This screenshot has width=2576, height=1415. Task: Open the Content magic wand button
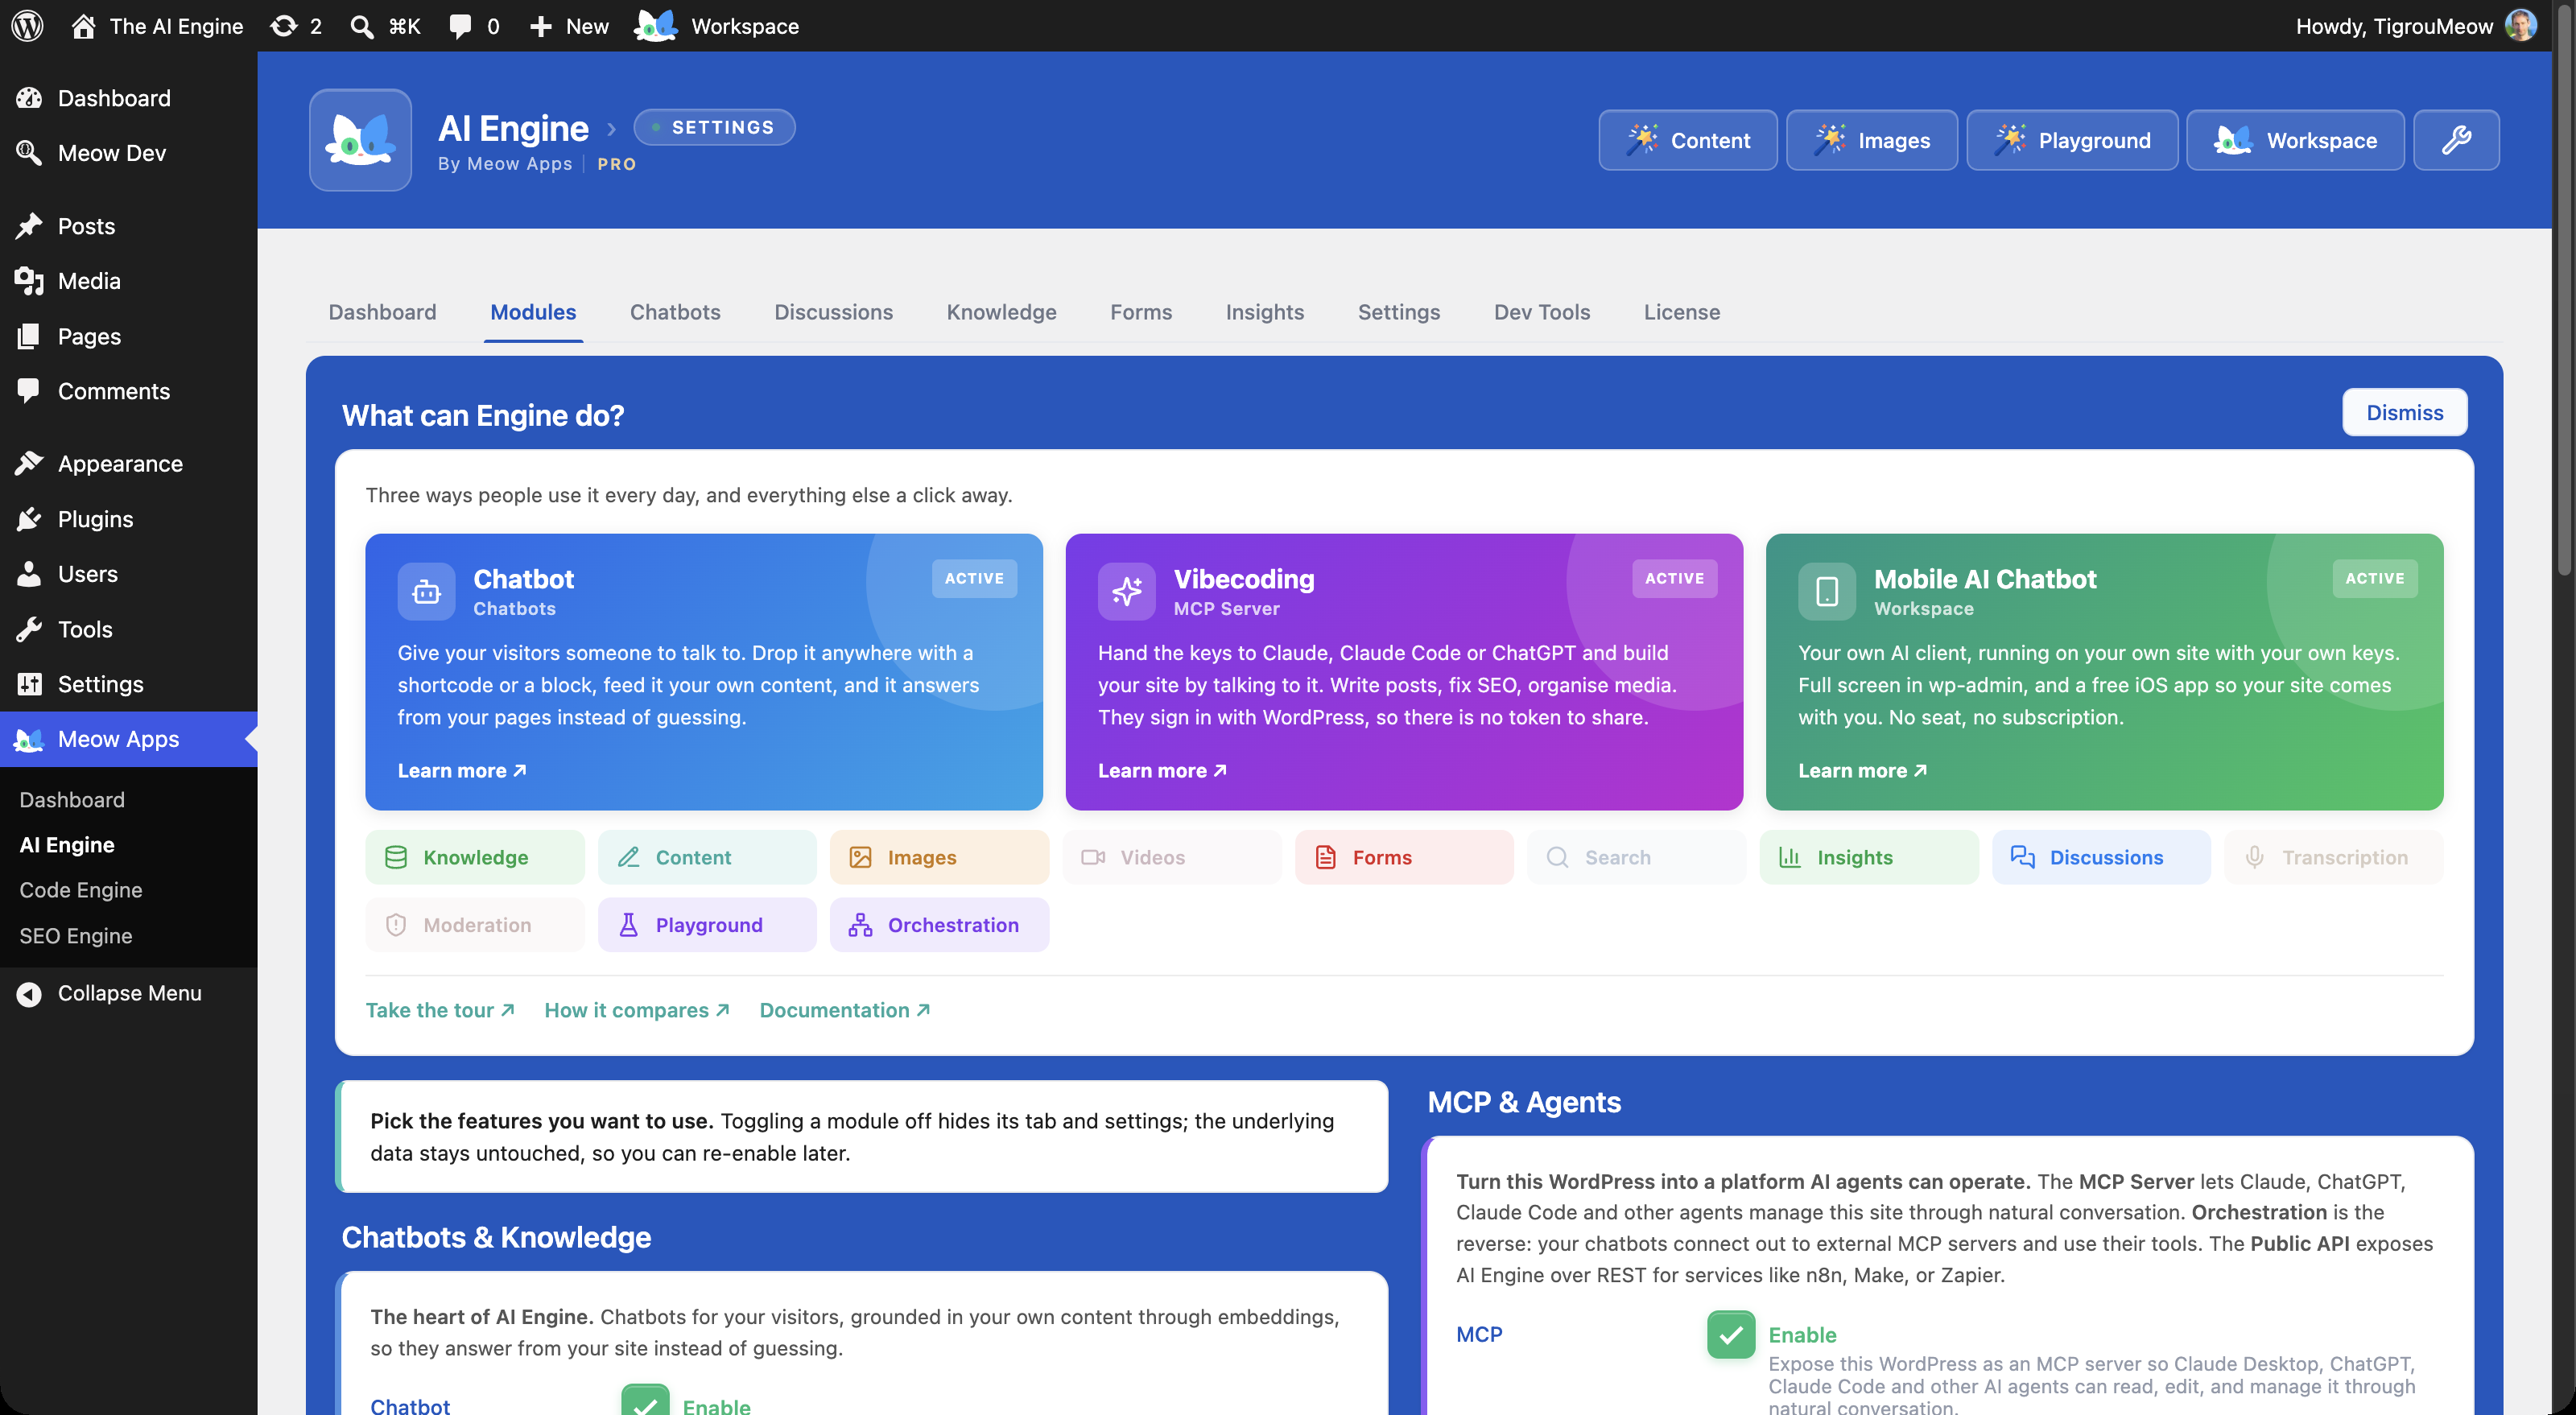pyautogui.click(x=1688, y=140)
